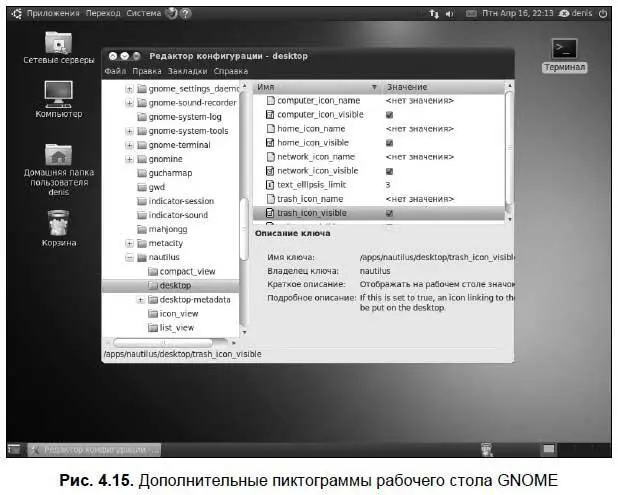The width and height of the screenshot is (618, 495).
Task: Open the Файл menu
Action: click(x=115, y=71)
